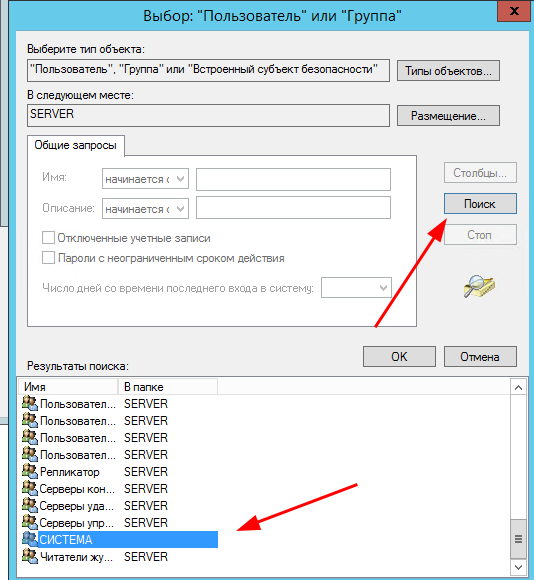Click the icon of Серверы упр... entry

tap(30, 523)
